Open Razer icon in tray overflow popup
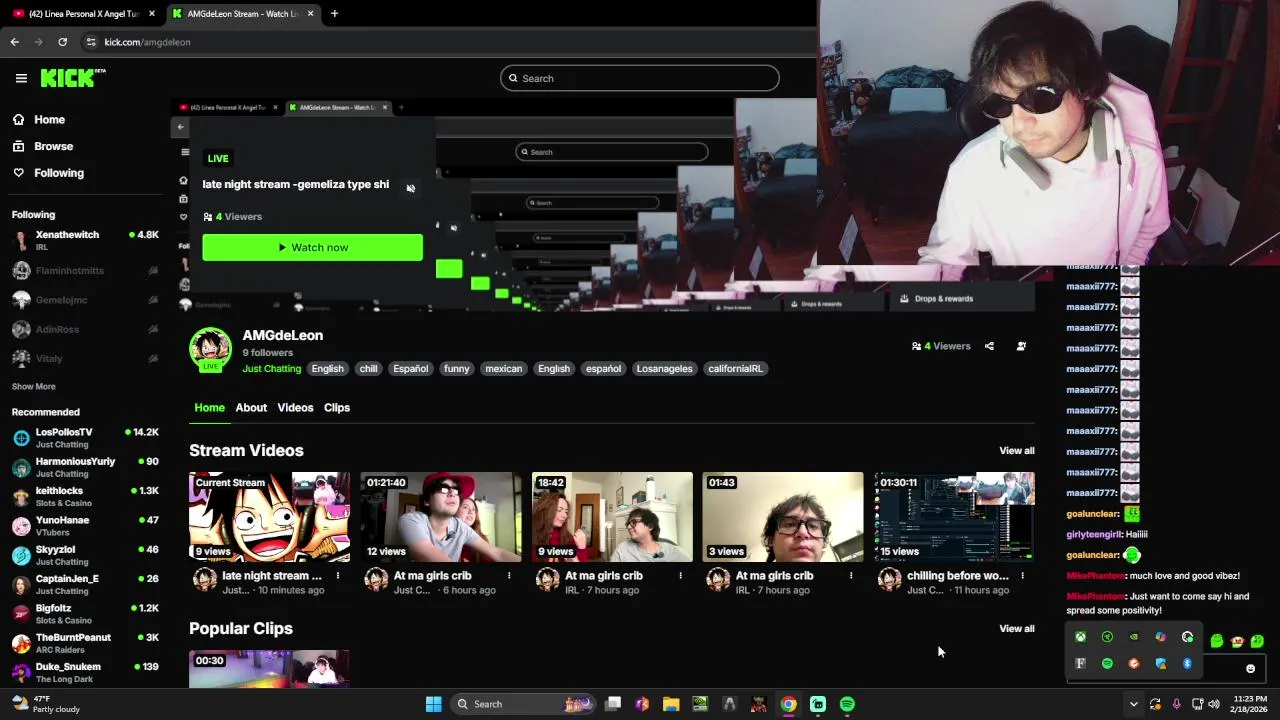1280x720 pixels. tap(1107, 637)
